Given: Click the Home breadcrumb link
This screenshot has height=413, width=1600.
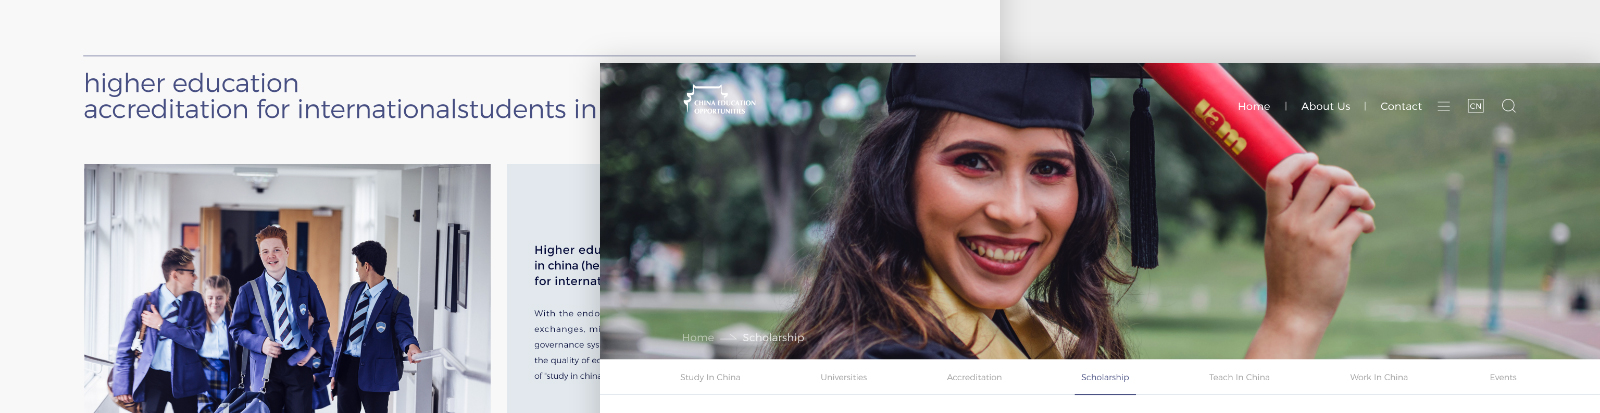Looking at the screenshot, I should [697, 338].
